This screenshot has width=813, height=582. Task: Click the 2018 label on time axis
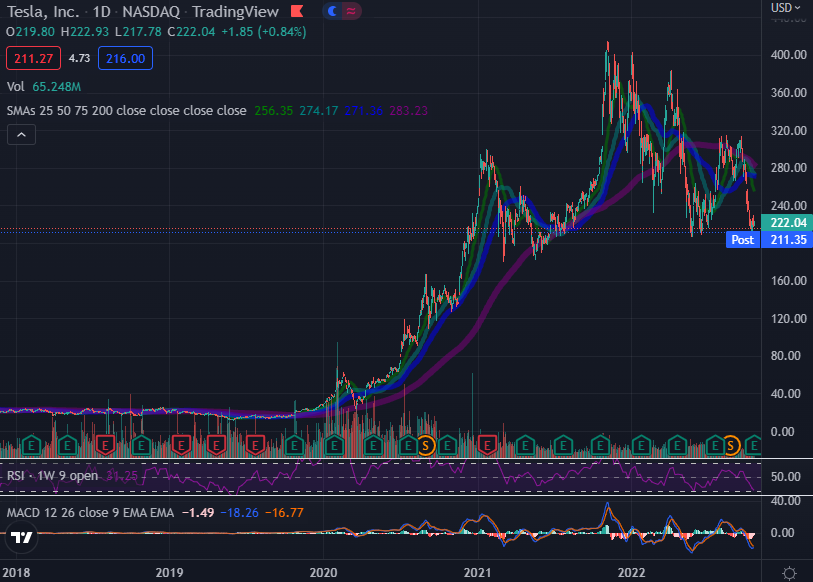click(16, 573)
